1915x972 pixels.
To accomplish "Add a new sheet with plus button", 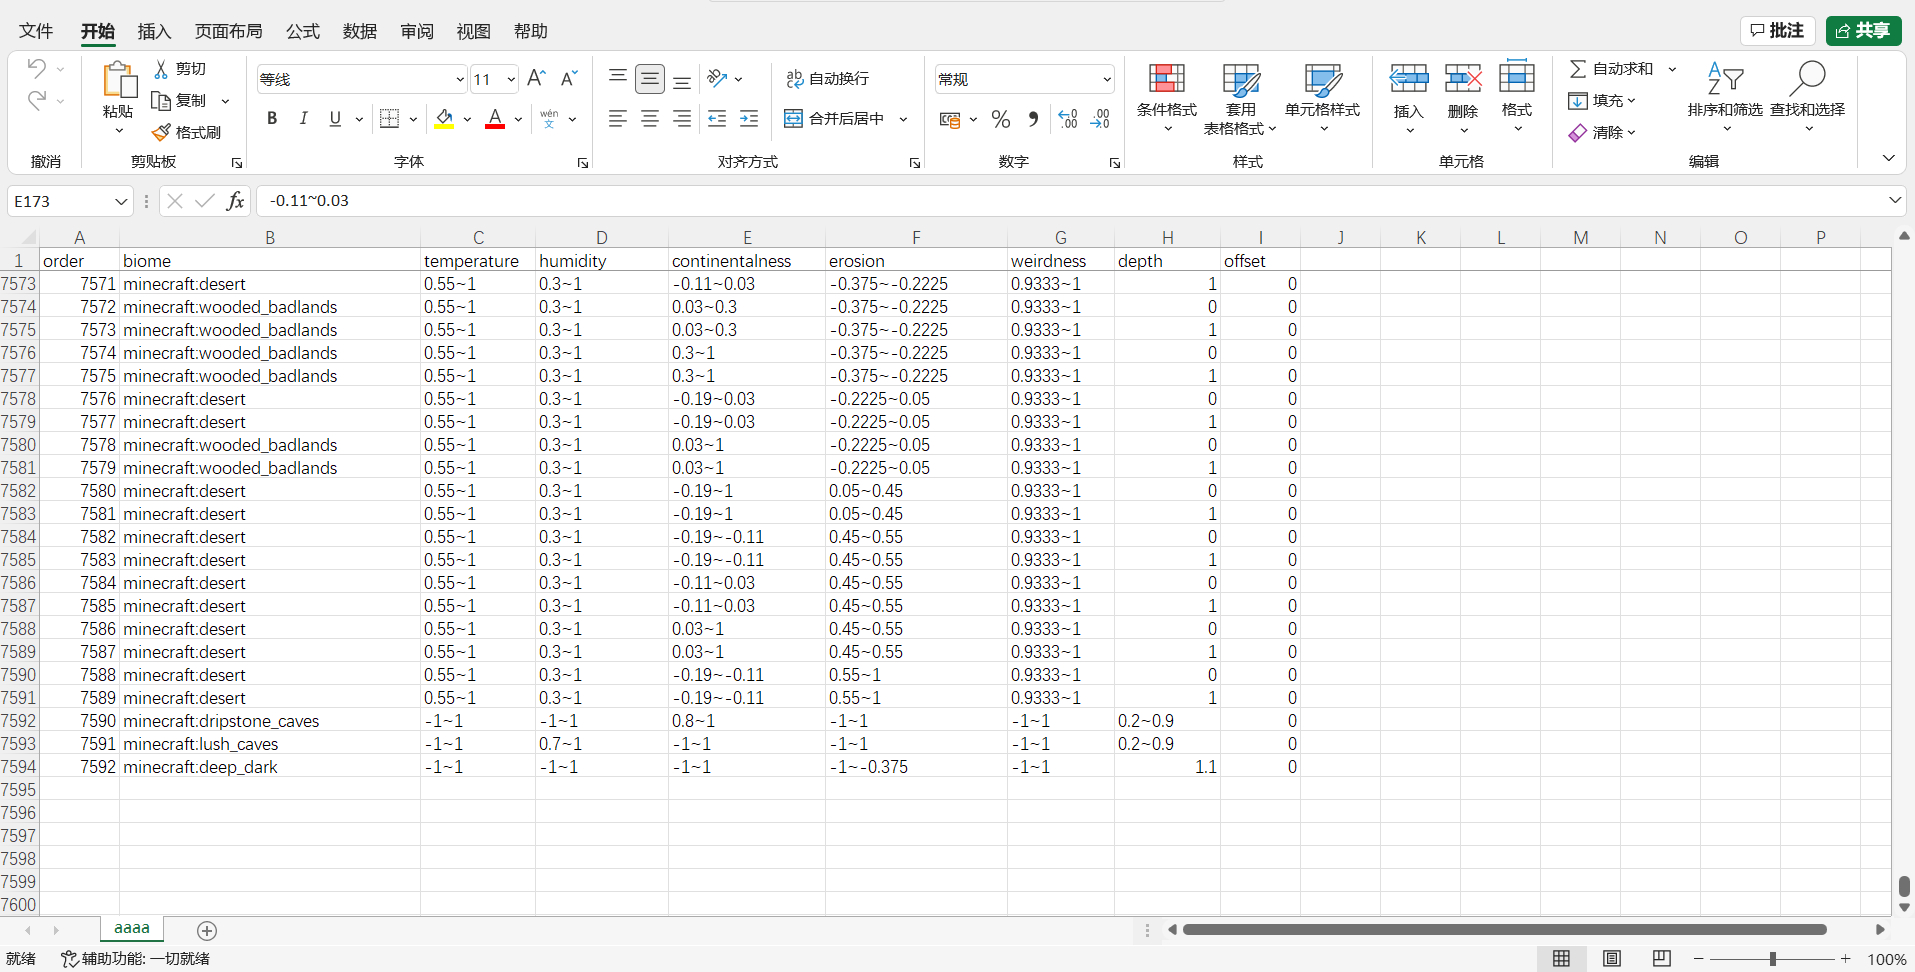I will tap(207, 931).
